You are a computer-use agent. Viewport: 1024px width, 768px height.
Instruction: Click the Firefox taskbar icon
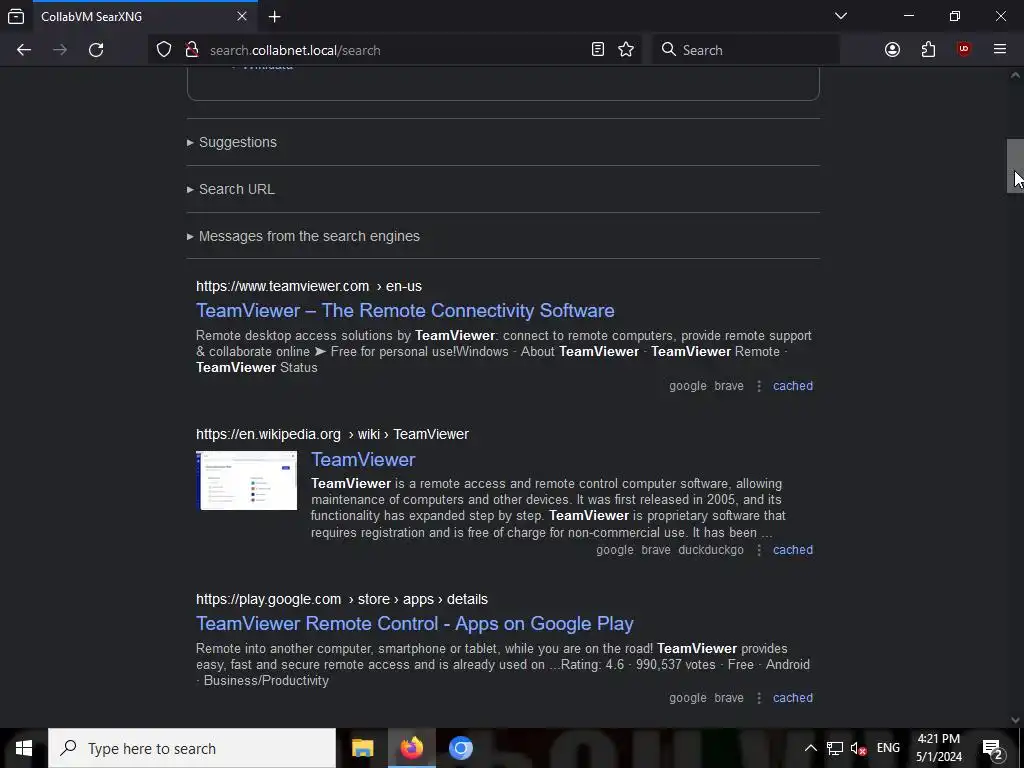pos(411,748)
